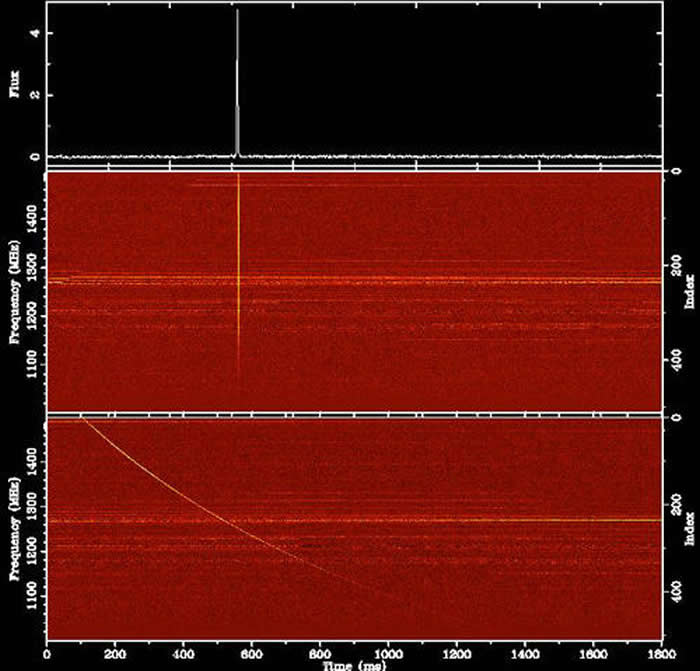Click the peak of the flux pulse spike
The height and width of the screenshot is (671, 700).
[237, 12]
